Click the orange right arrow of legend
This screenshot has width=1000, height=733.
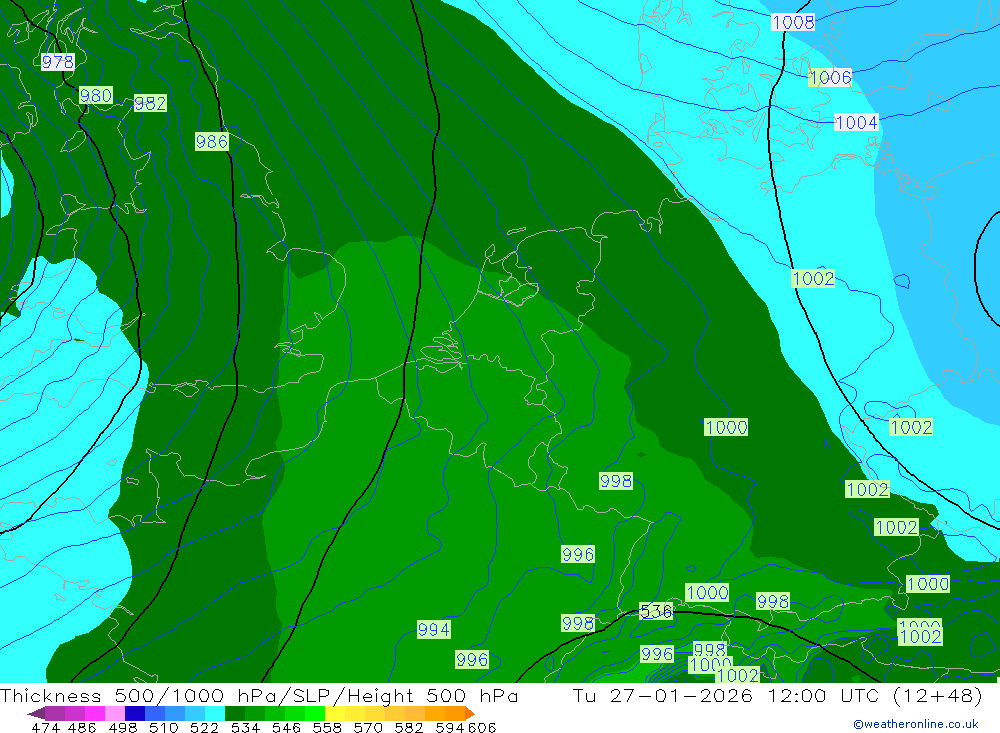[x=470, y=713]
